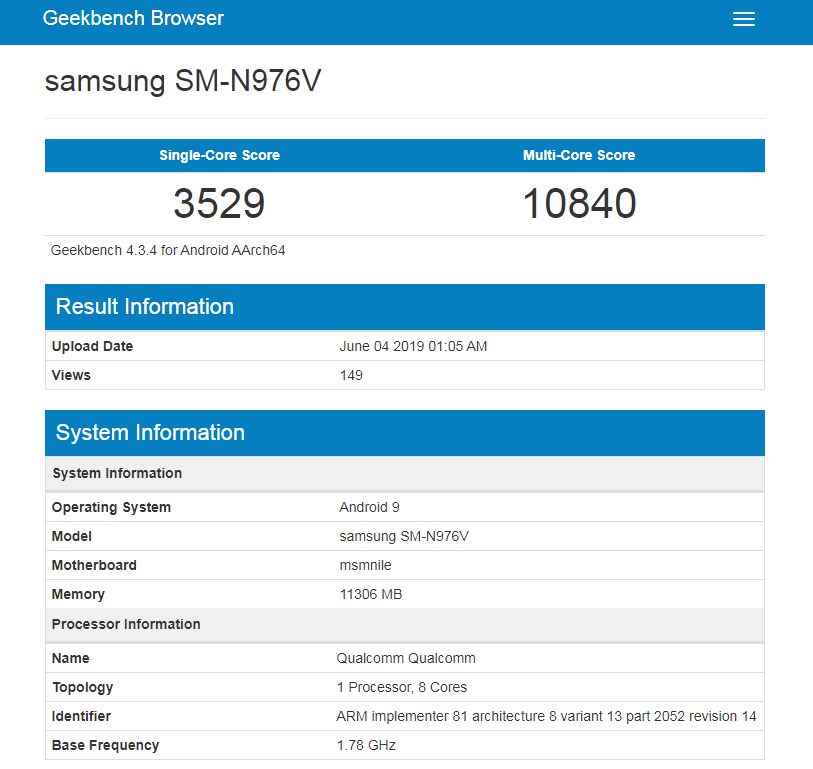
Task: Select the gray System Information subheader row
Action: [405, 473]
